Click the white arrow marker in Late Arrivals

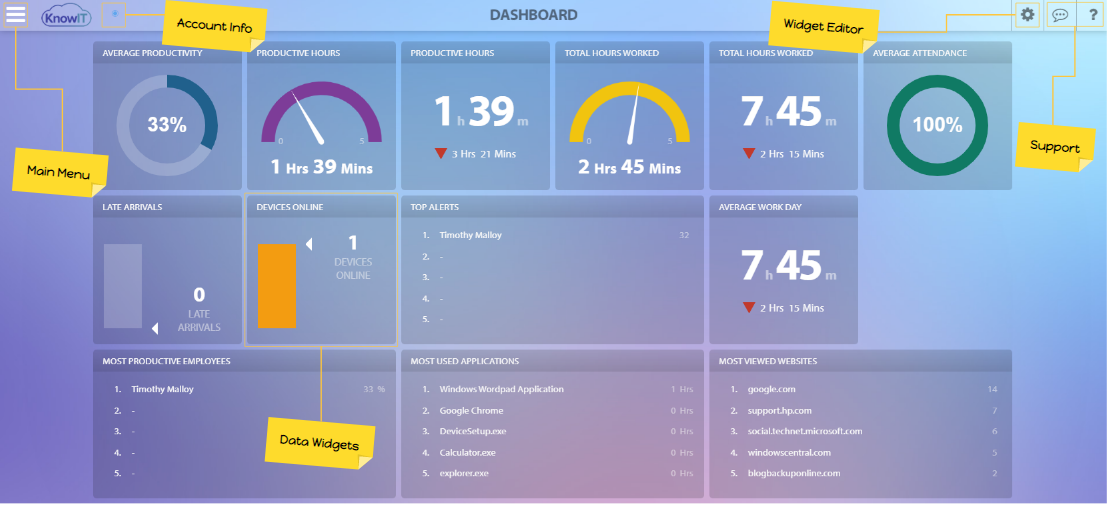click(x=155, y=328)
